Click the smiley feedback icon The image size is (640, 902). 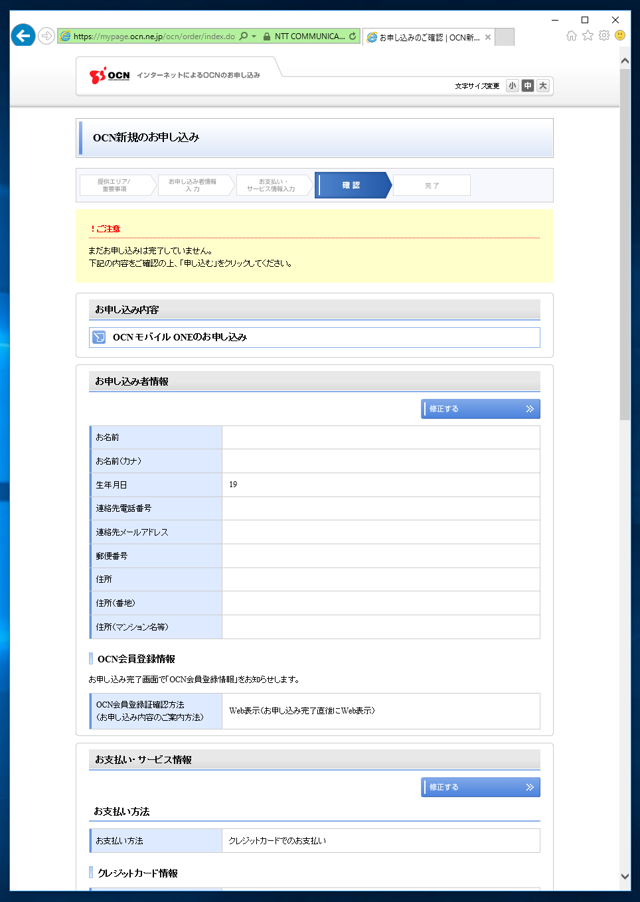(x=620, y=36)
